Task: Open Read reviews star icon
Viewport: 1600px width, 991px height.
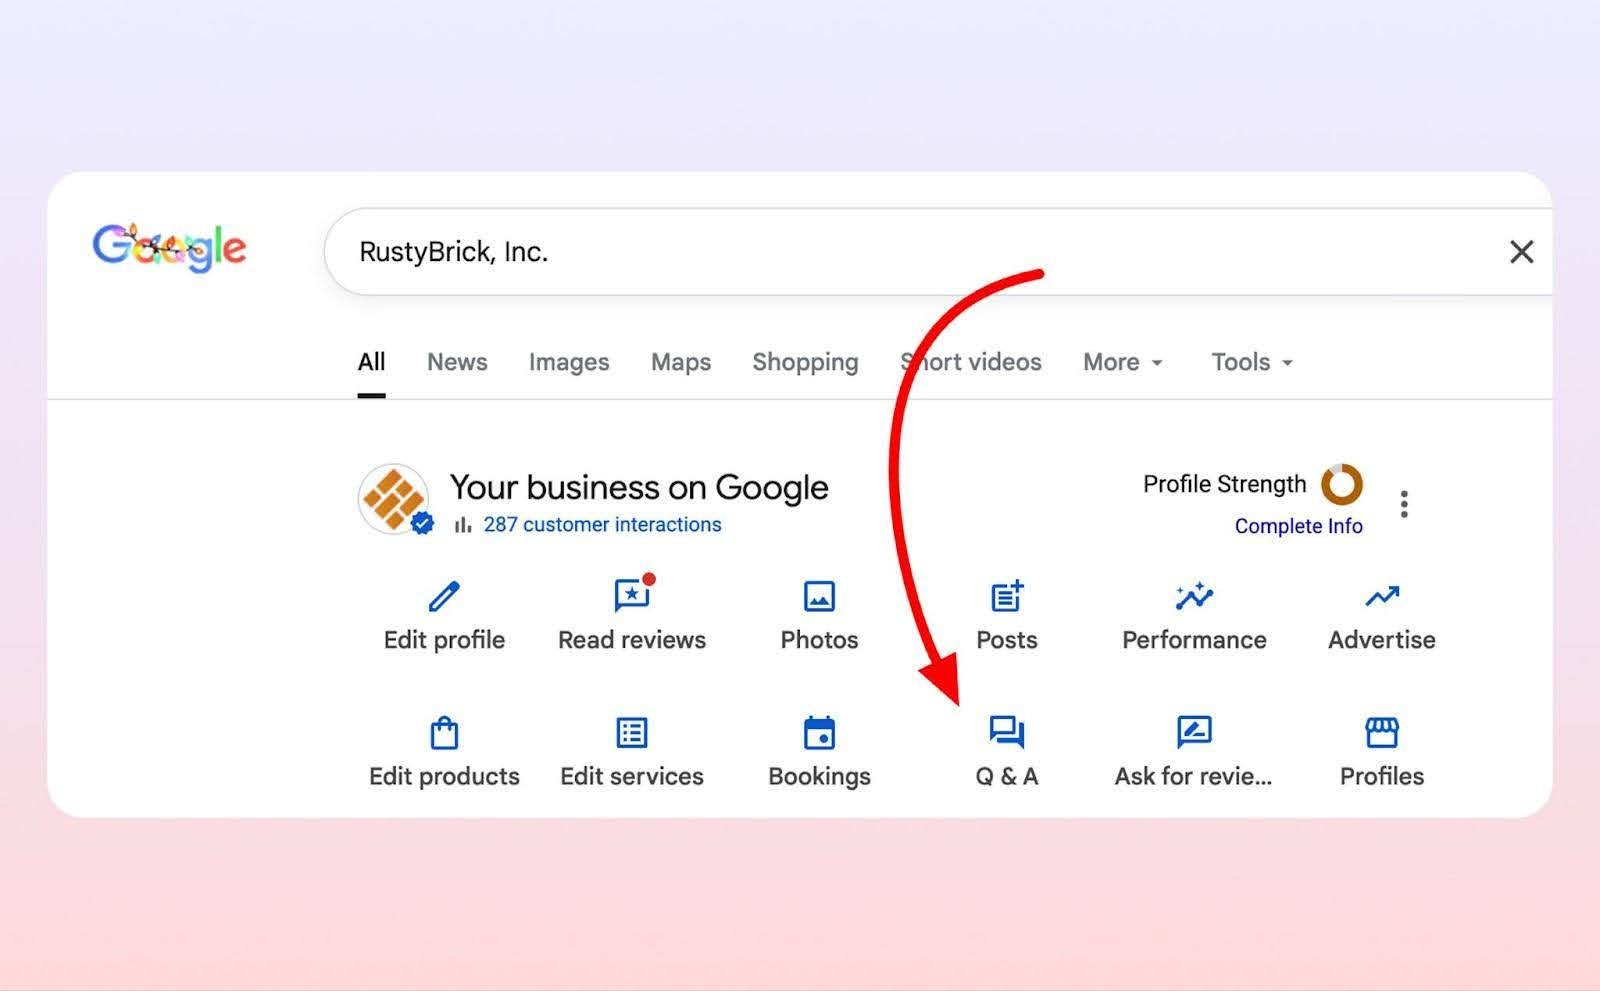Action: tap(632, 597)
